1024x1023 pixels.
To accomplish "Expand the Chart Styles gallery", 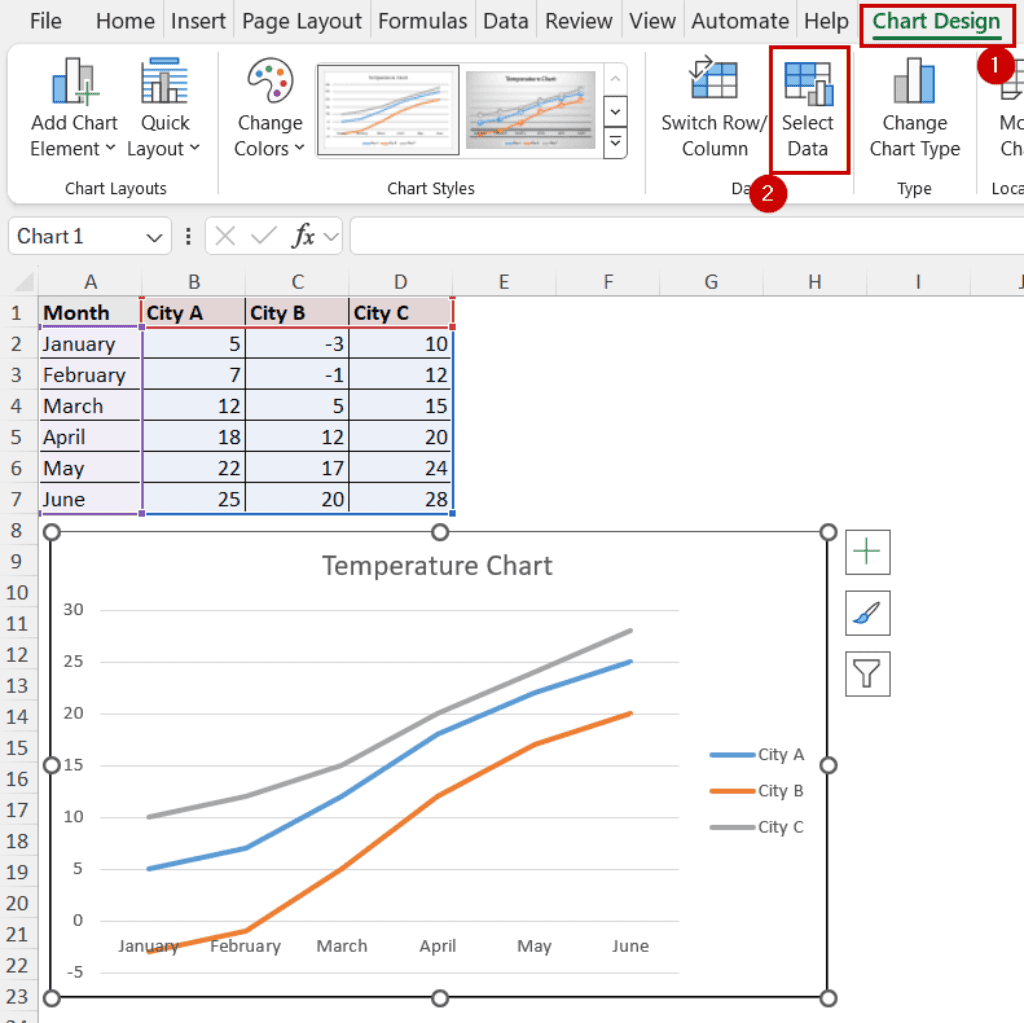I will (614, 143).
